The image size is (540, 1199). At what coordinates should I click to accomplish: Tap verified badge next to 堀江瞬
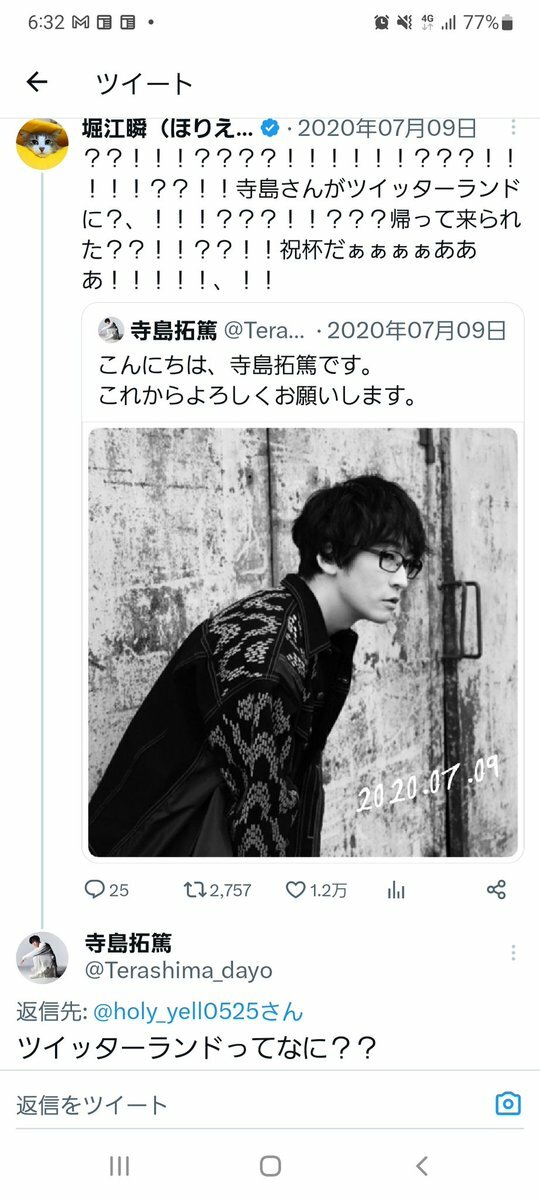(x=270, y=128)
